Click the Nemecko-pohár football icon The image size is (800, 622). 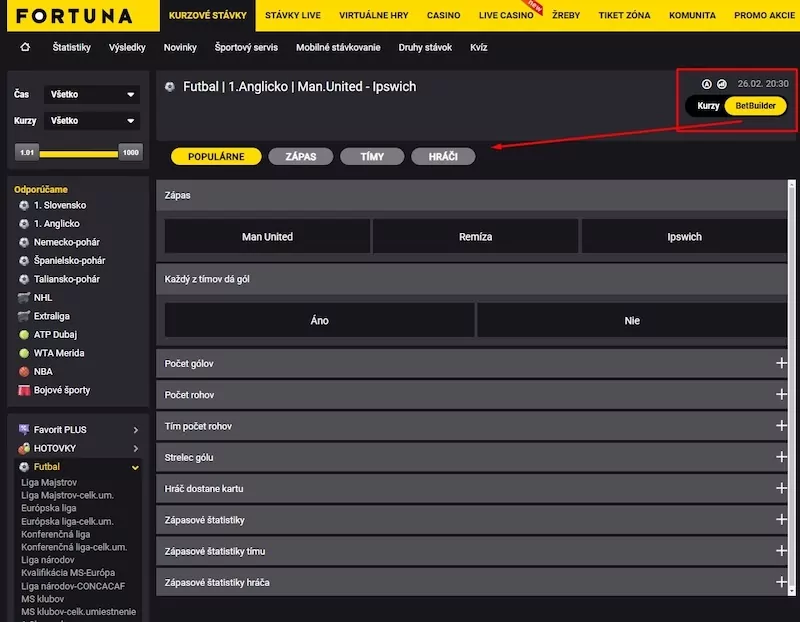click(x=24, y=242)
